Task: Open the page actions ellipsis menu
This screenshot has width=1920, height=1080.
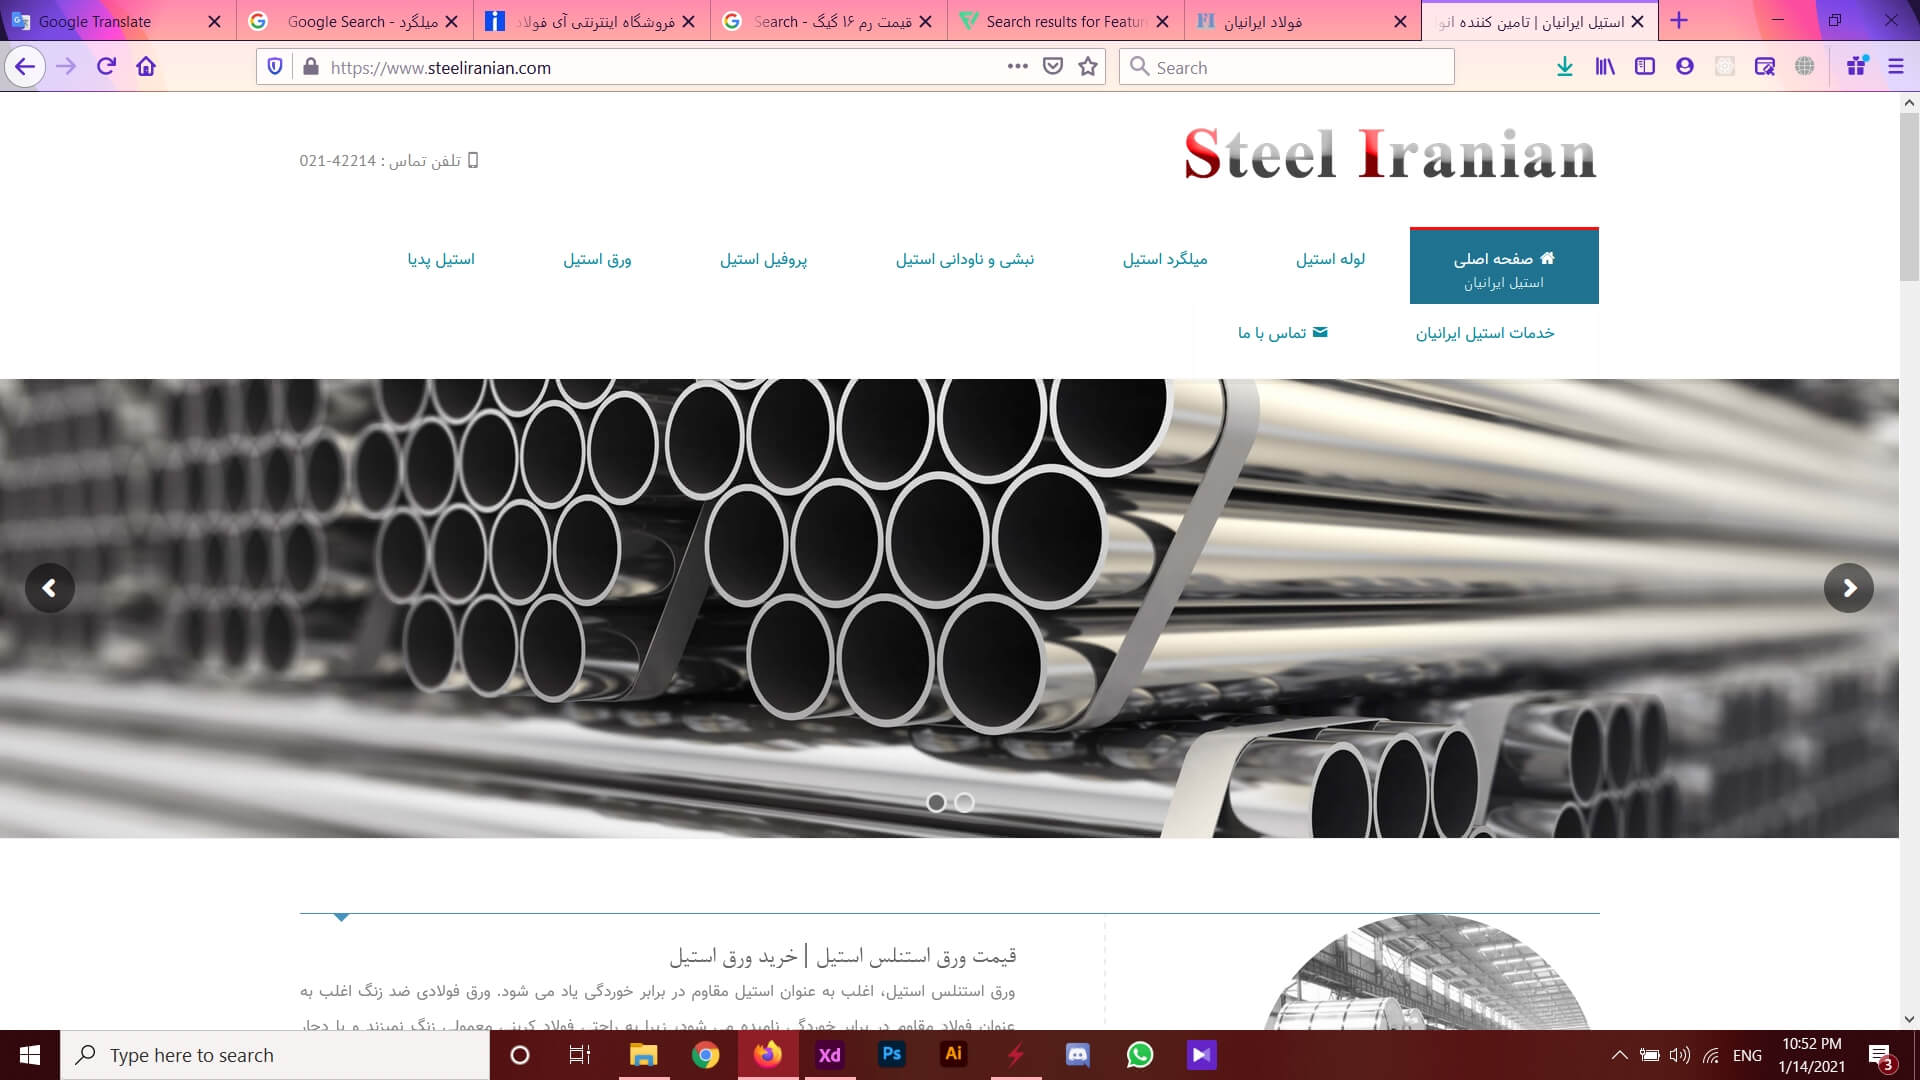Action: [x=1016, y=67]
